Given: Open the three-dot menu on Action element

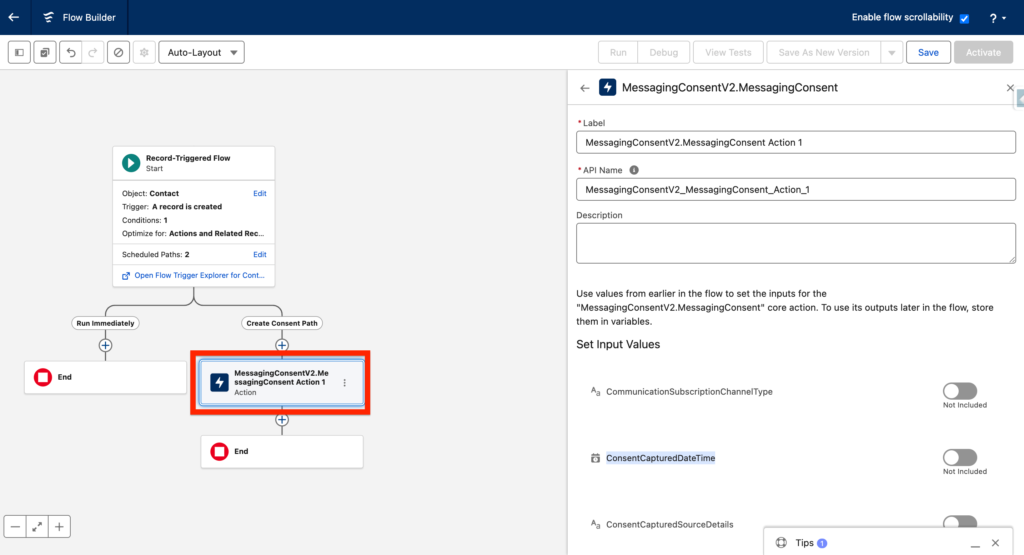Looking at the screenshot, I should [x=345, y=383].
